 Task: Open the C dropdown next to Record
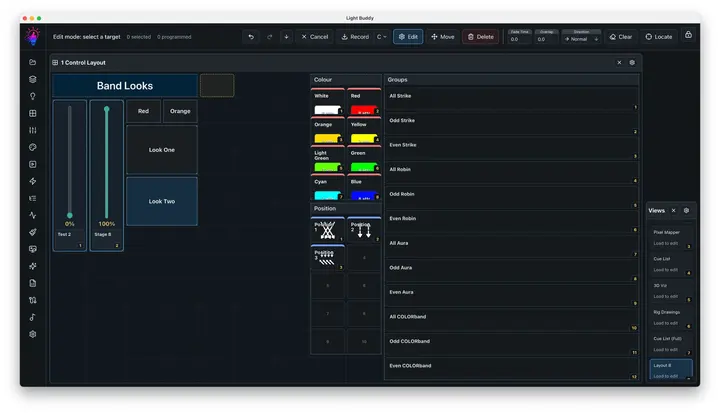[382, 37]
